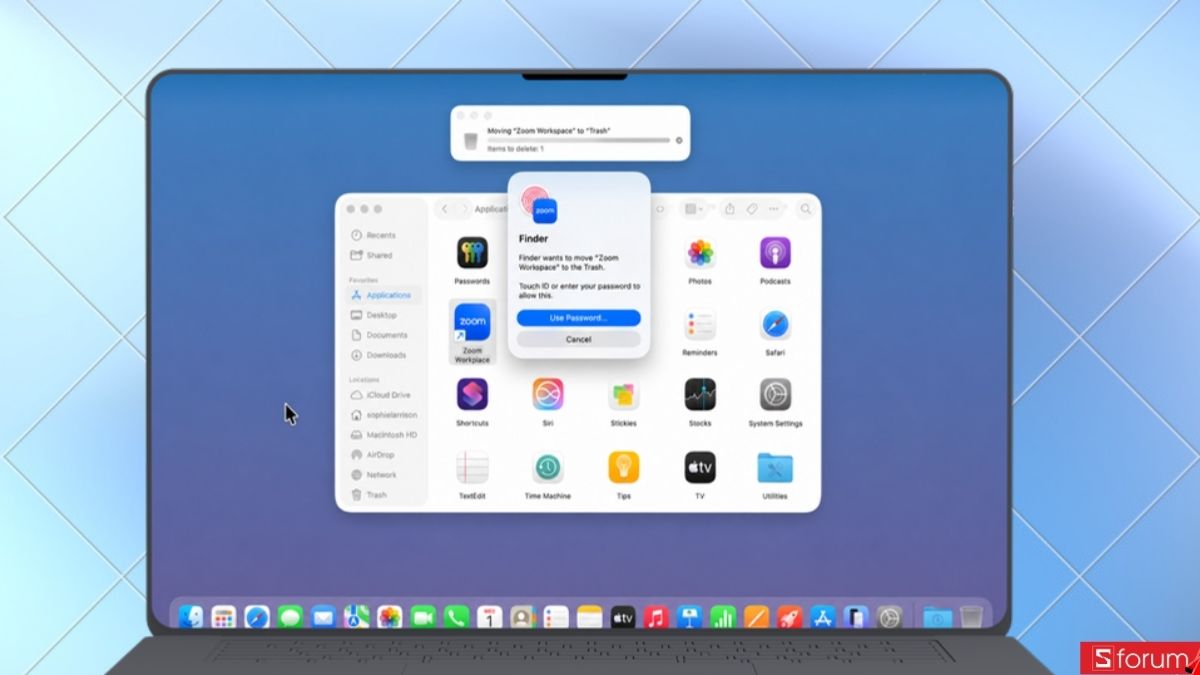Viewport: 1200px width, 675px height.
Task: Open the Finder search magnifier
Action: (x=805, y=209)
